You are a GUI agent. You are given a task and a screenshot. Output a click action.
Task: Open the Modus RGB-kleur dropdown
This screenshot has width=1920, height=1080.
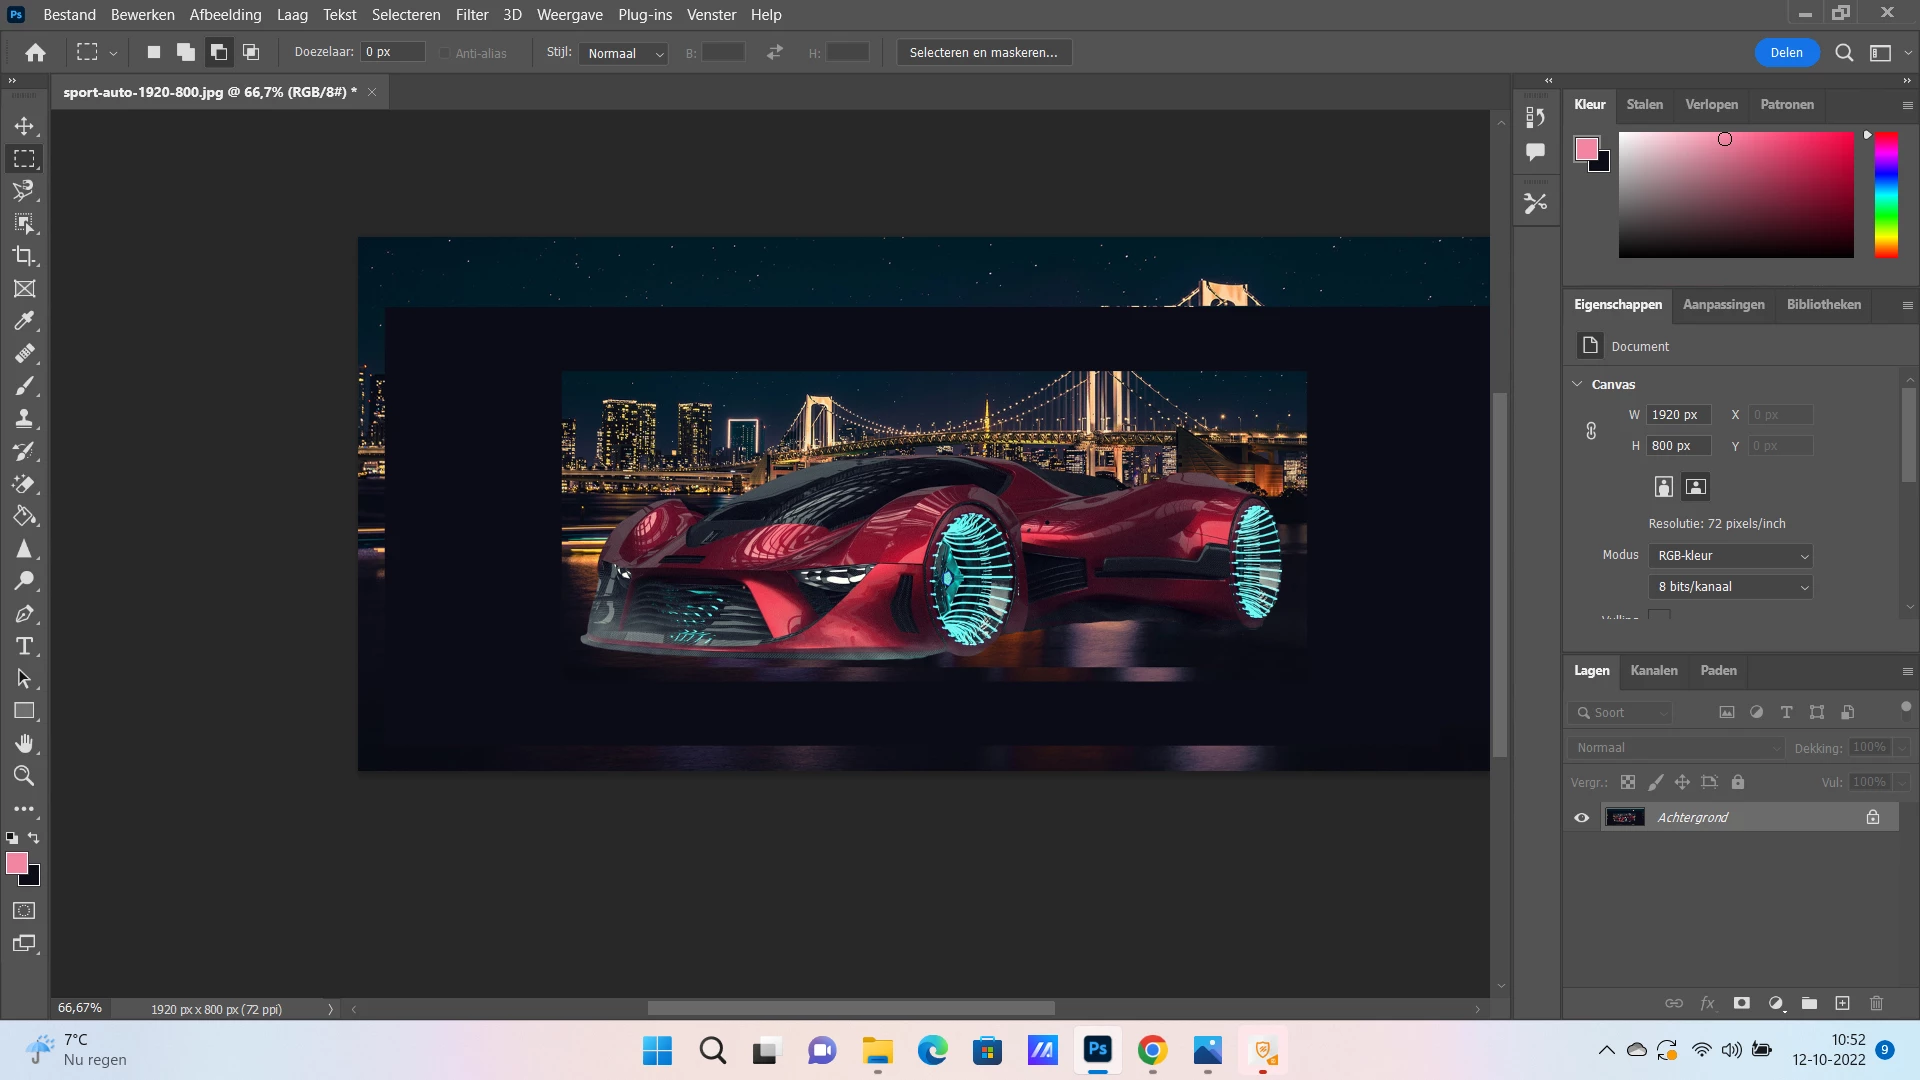[1730, 556]
